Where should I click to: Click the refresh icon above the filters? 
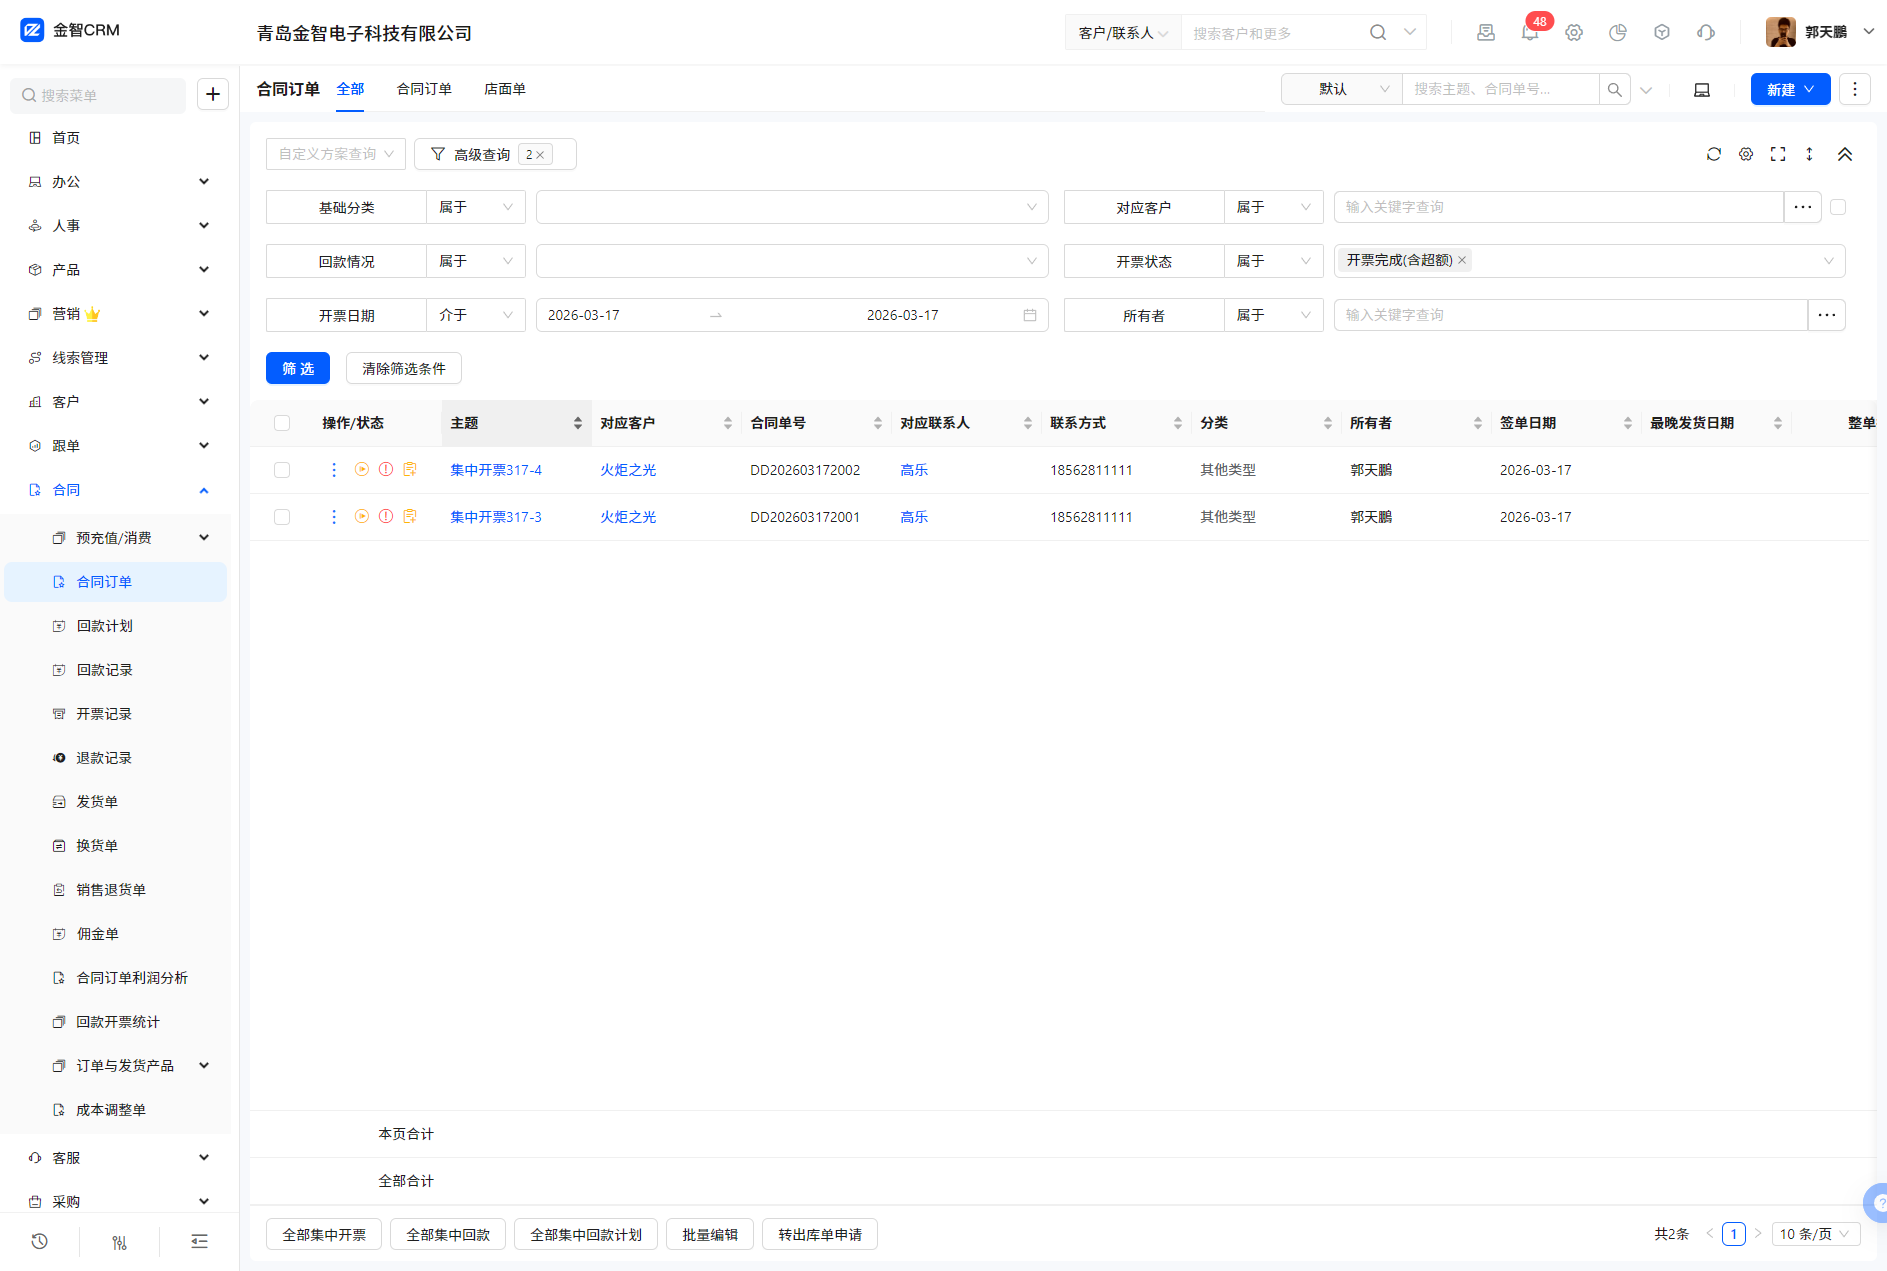click(1714, 154)
